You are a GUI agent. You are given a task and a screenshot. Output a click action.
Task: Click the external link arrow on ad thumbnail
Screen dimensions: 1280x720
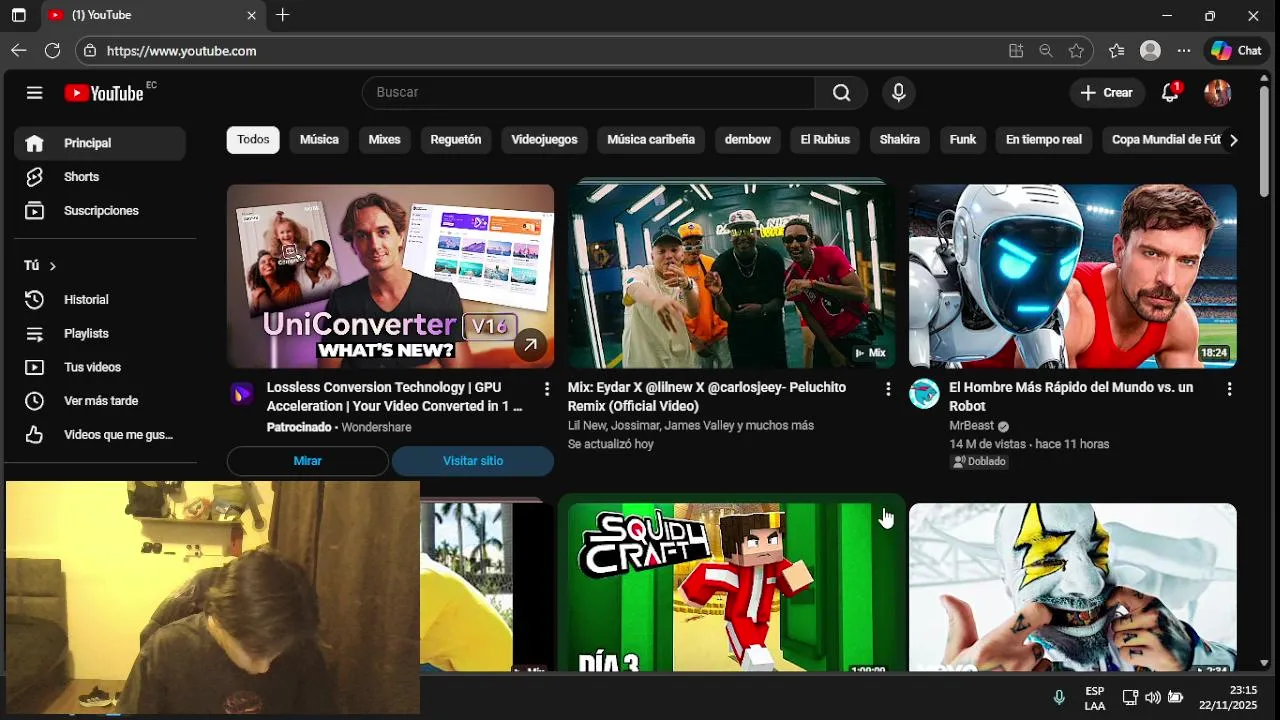pos(531,345)
